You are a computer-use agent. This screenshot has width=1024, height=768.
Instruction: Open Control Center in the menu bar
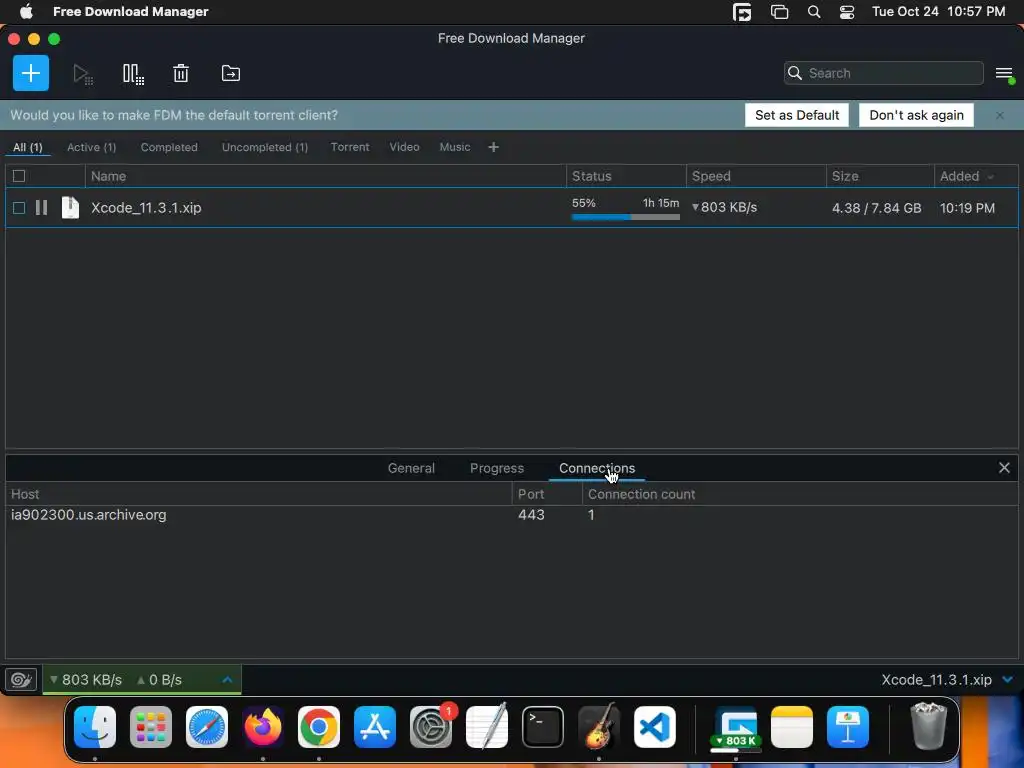coord(847,12)
